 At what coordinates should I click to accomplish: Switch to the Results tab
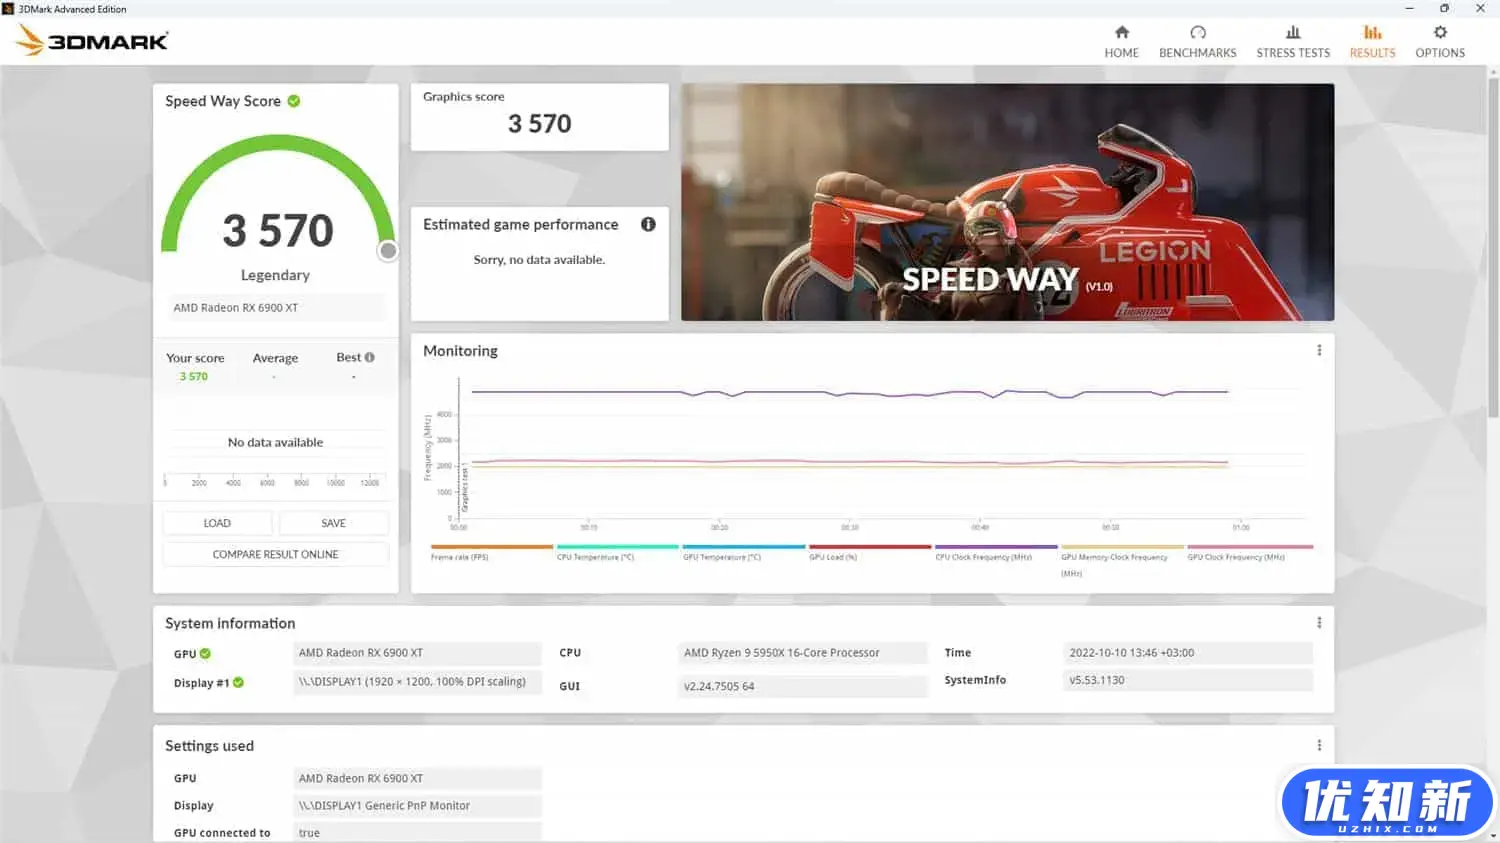pos(1372,42)
